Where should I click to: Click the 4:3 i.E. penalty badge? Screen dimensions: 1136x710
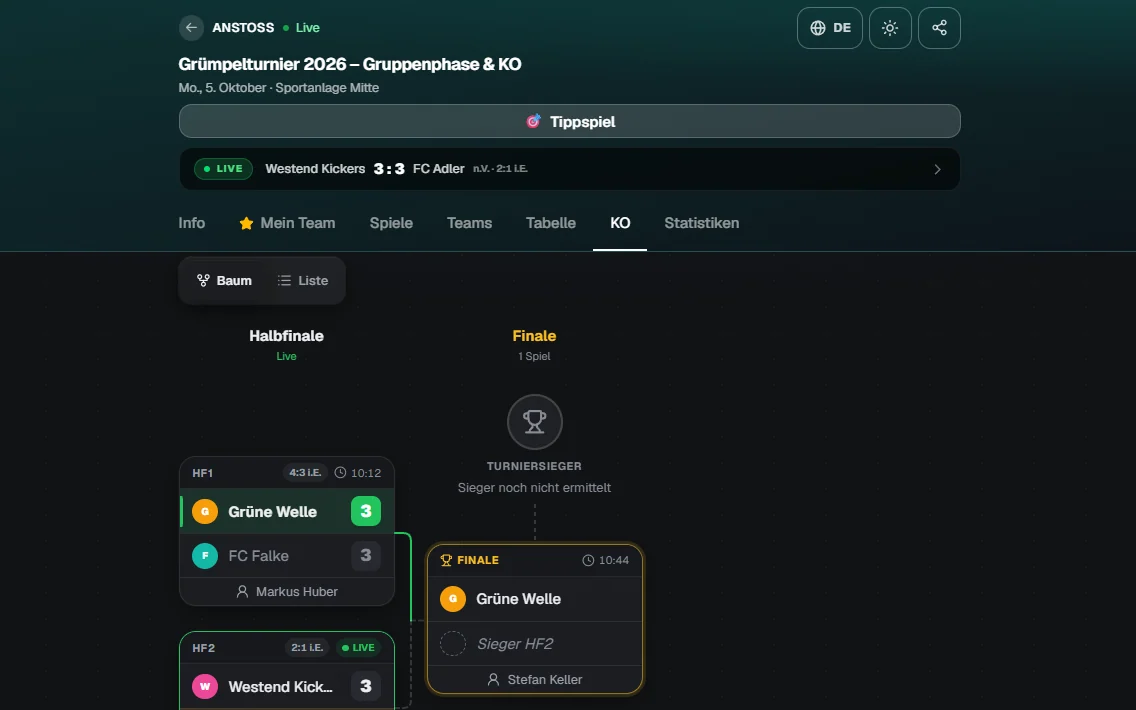305,473
